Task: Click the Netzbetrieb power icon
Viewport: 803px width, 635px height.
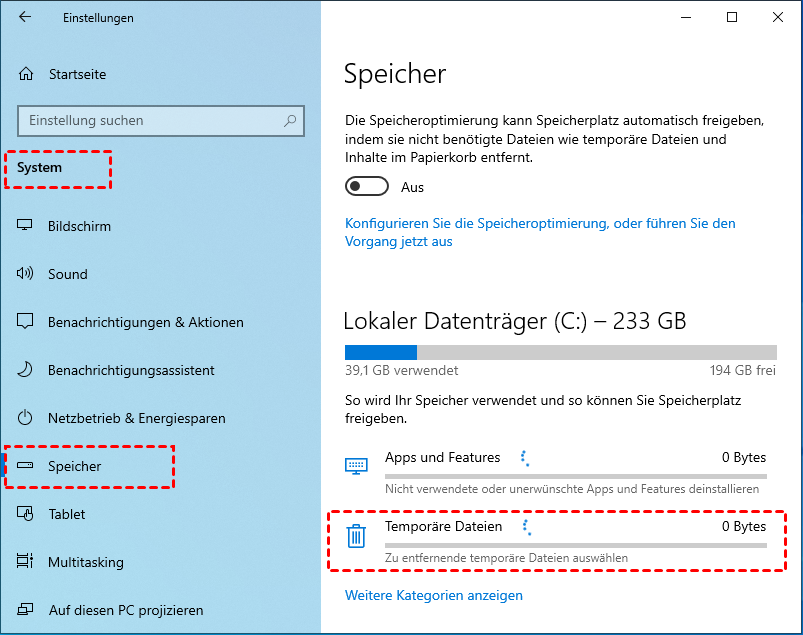Action: coord(26,418)
